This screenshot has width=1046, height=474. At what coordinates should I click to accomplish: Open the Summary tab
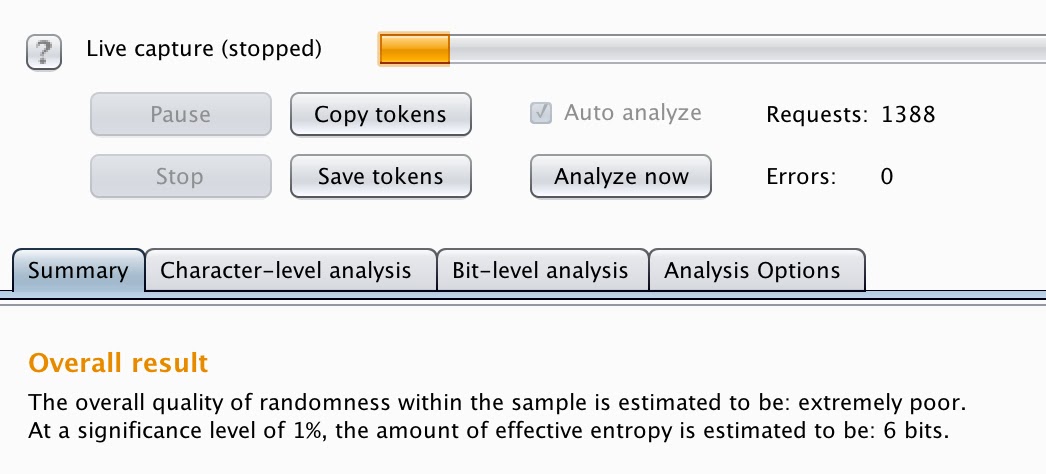tap(78, 271)
